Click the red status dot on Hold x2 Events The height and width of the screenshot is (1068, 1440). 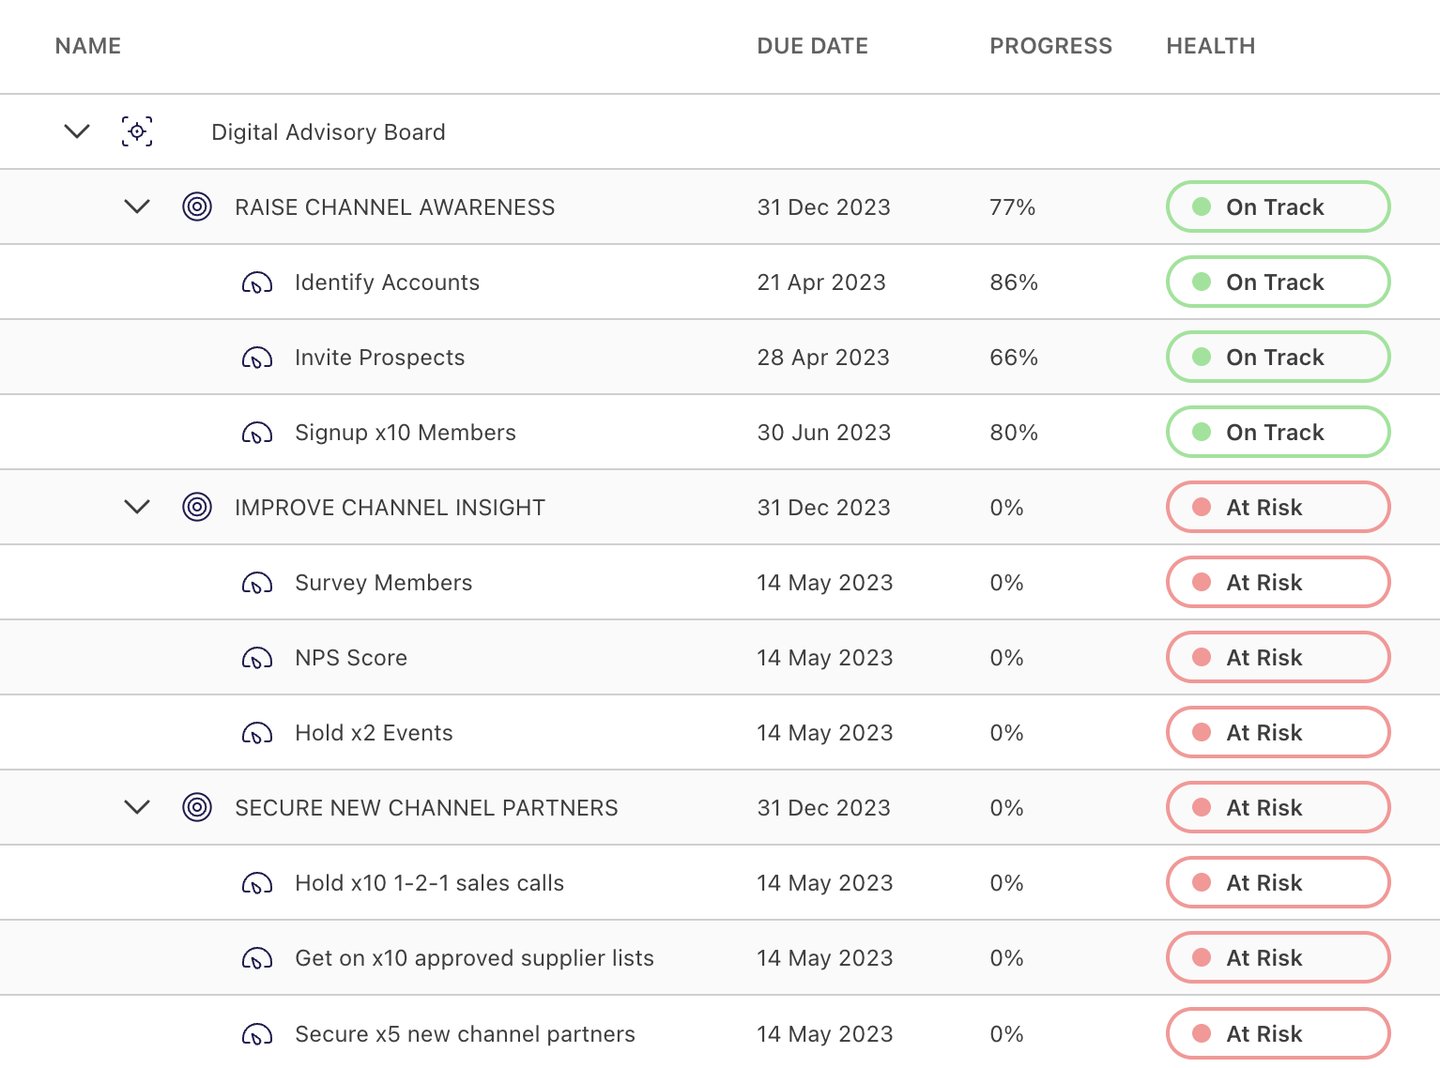(x=1203, y=732)
